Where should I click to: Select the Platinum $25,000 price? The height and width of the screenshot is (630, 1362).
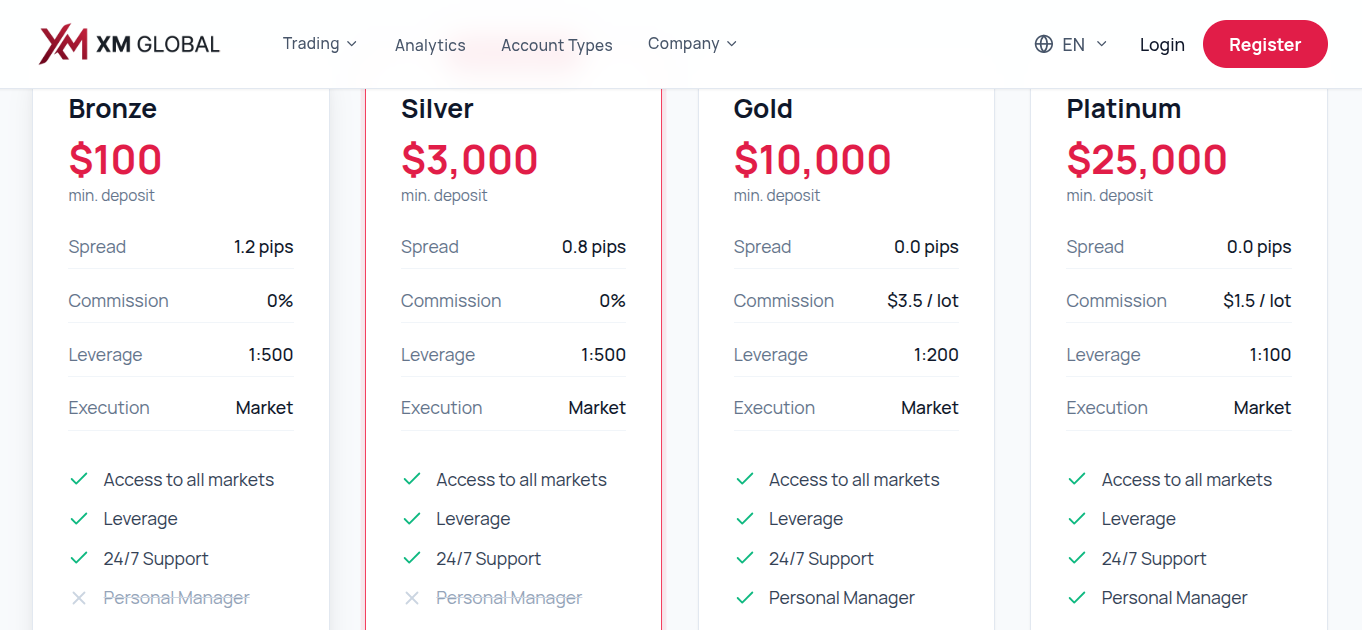coord(1147,160)
